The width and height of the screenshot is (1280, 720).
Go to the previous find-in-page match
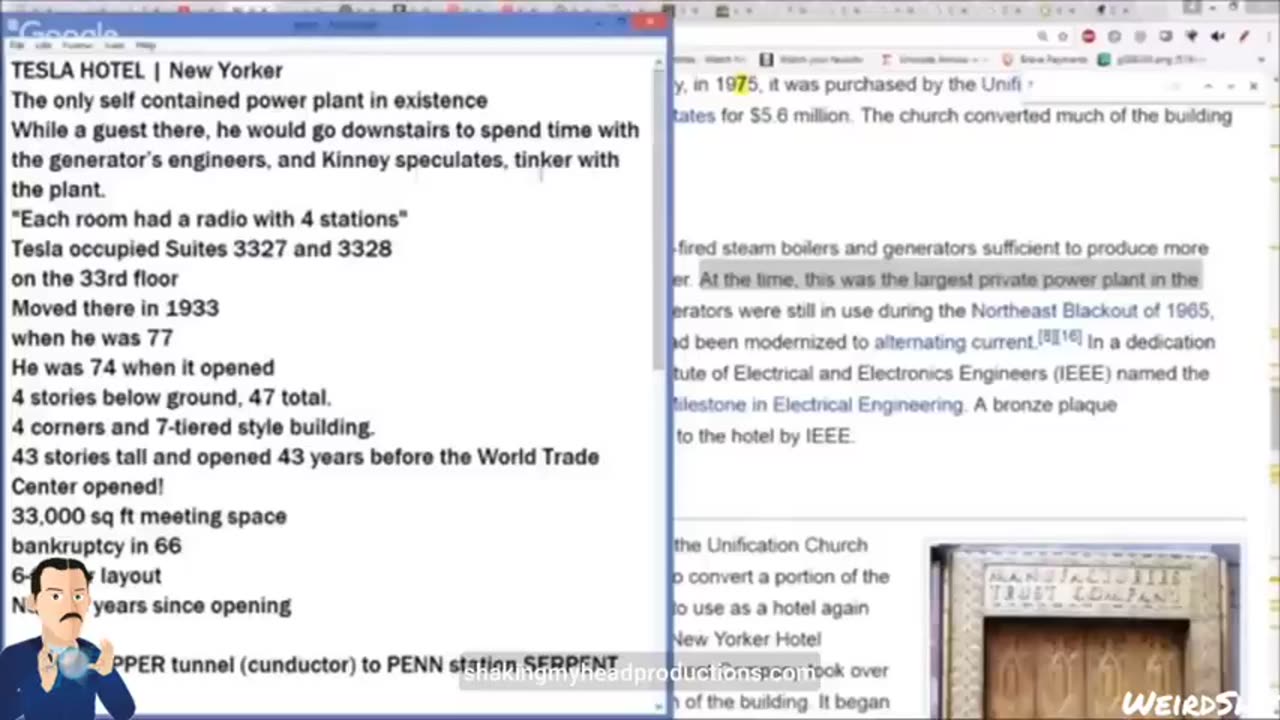[x=1208, y=86]
